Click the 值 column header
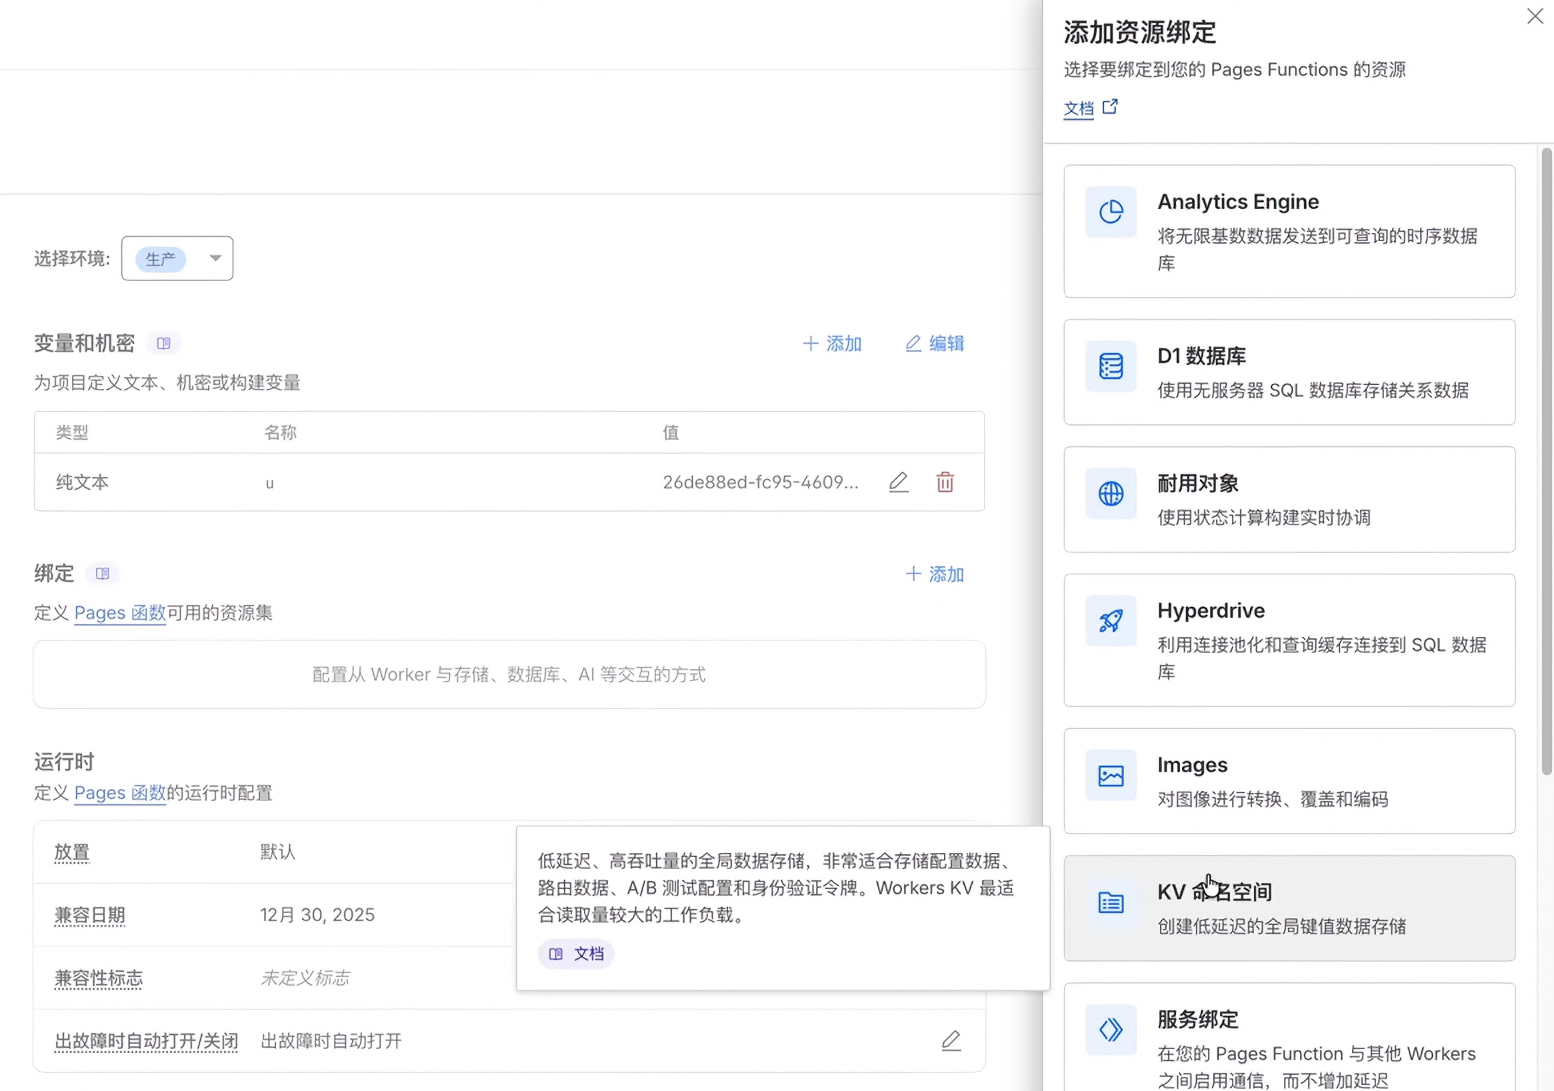1554x1091 pixels. (x=671, y=432)
